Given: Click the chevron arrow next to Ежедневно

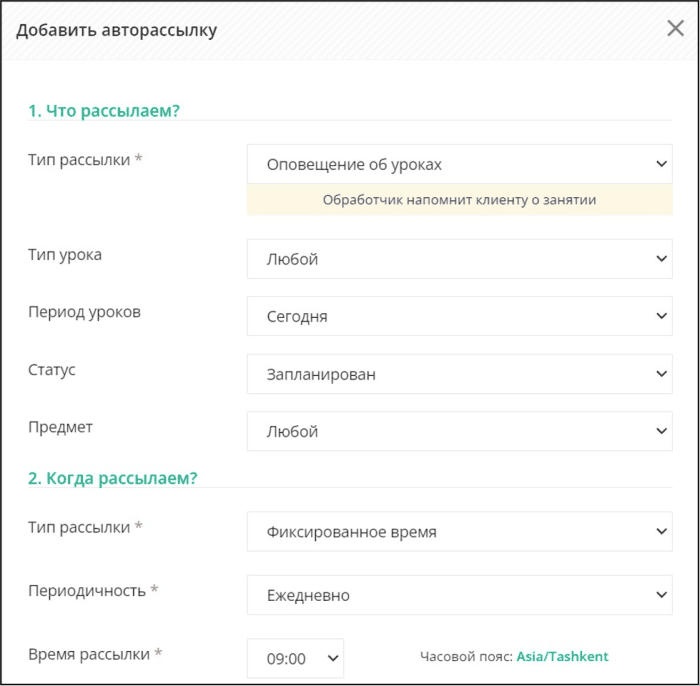Looking at the screenshot, I should click(x=661, y=595).
